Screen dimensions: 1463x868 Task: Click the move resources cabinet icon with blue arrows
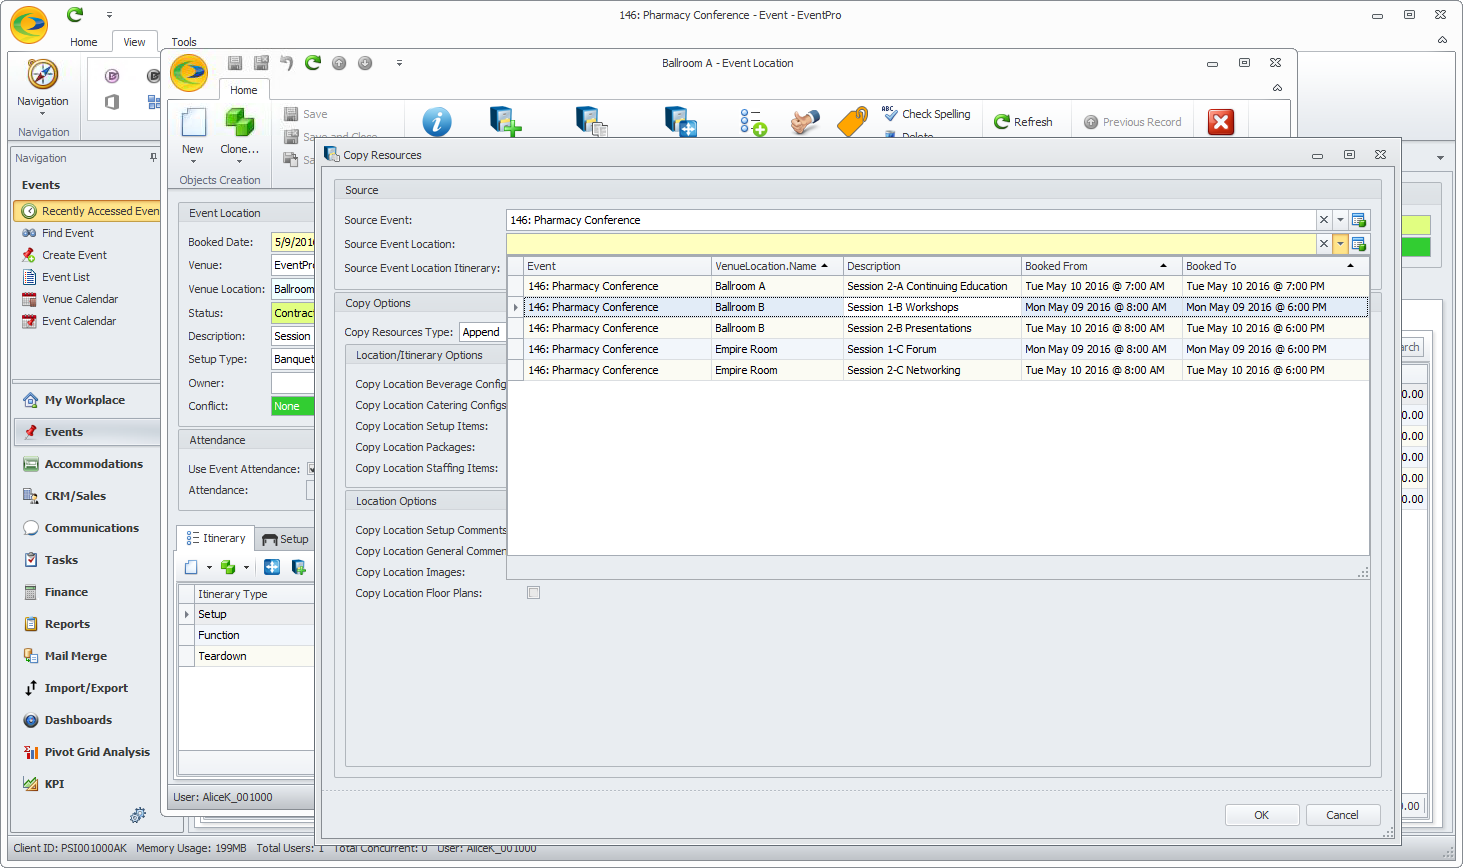pos(681,122)
